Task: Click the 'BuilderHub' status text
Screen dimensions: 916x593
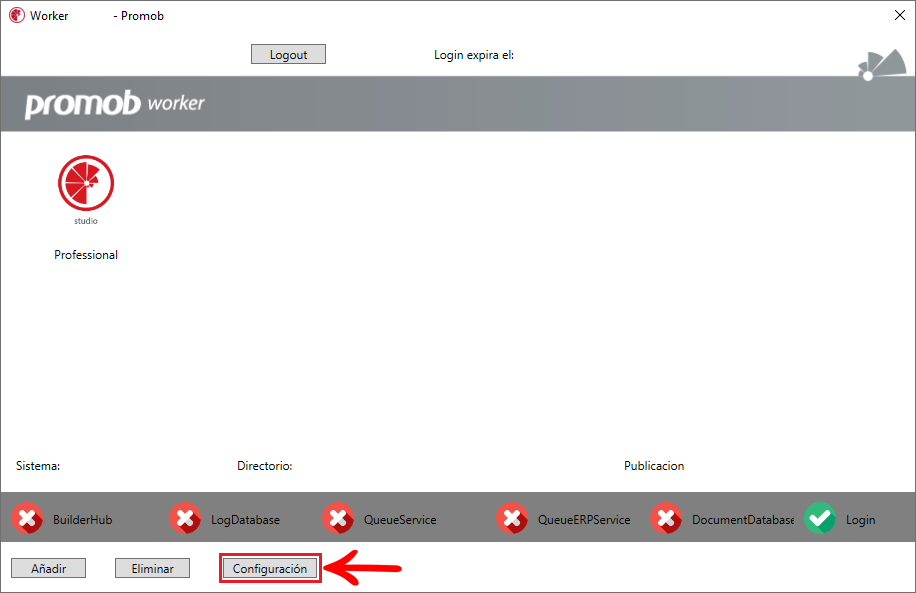Action: pos(82,519)
